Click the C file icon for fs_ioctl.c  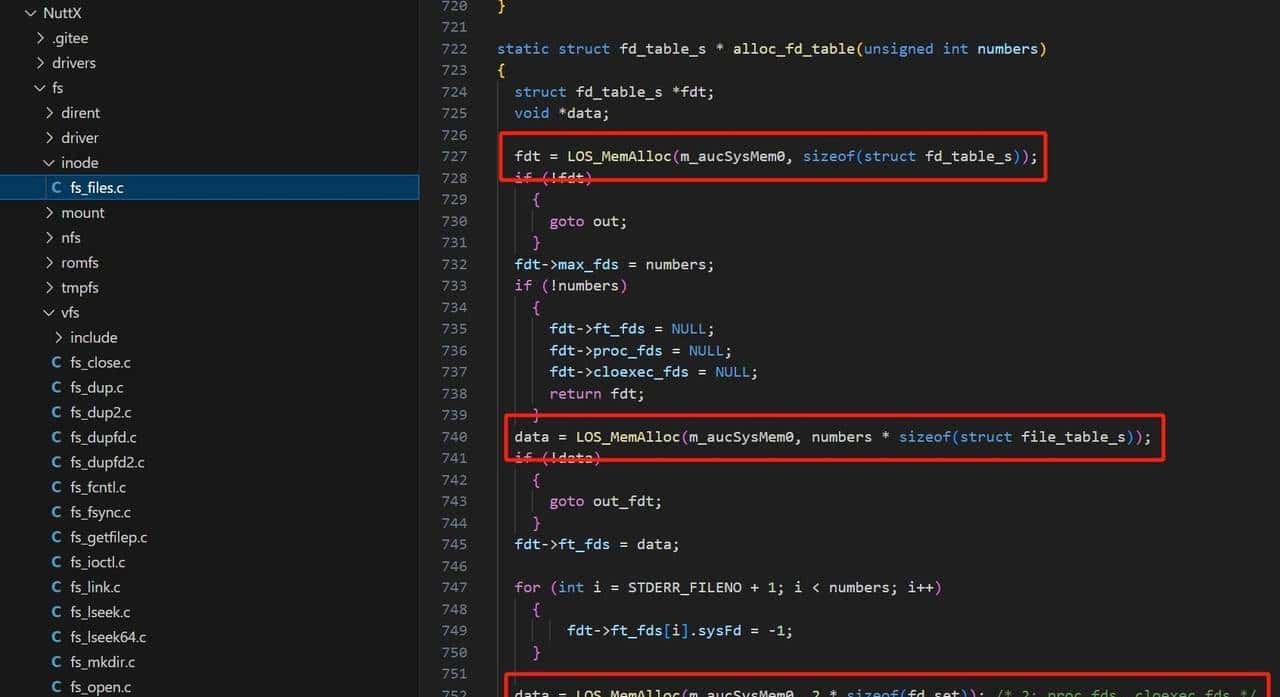[x=56, y=563]
